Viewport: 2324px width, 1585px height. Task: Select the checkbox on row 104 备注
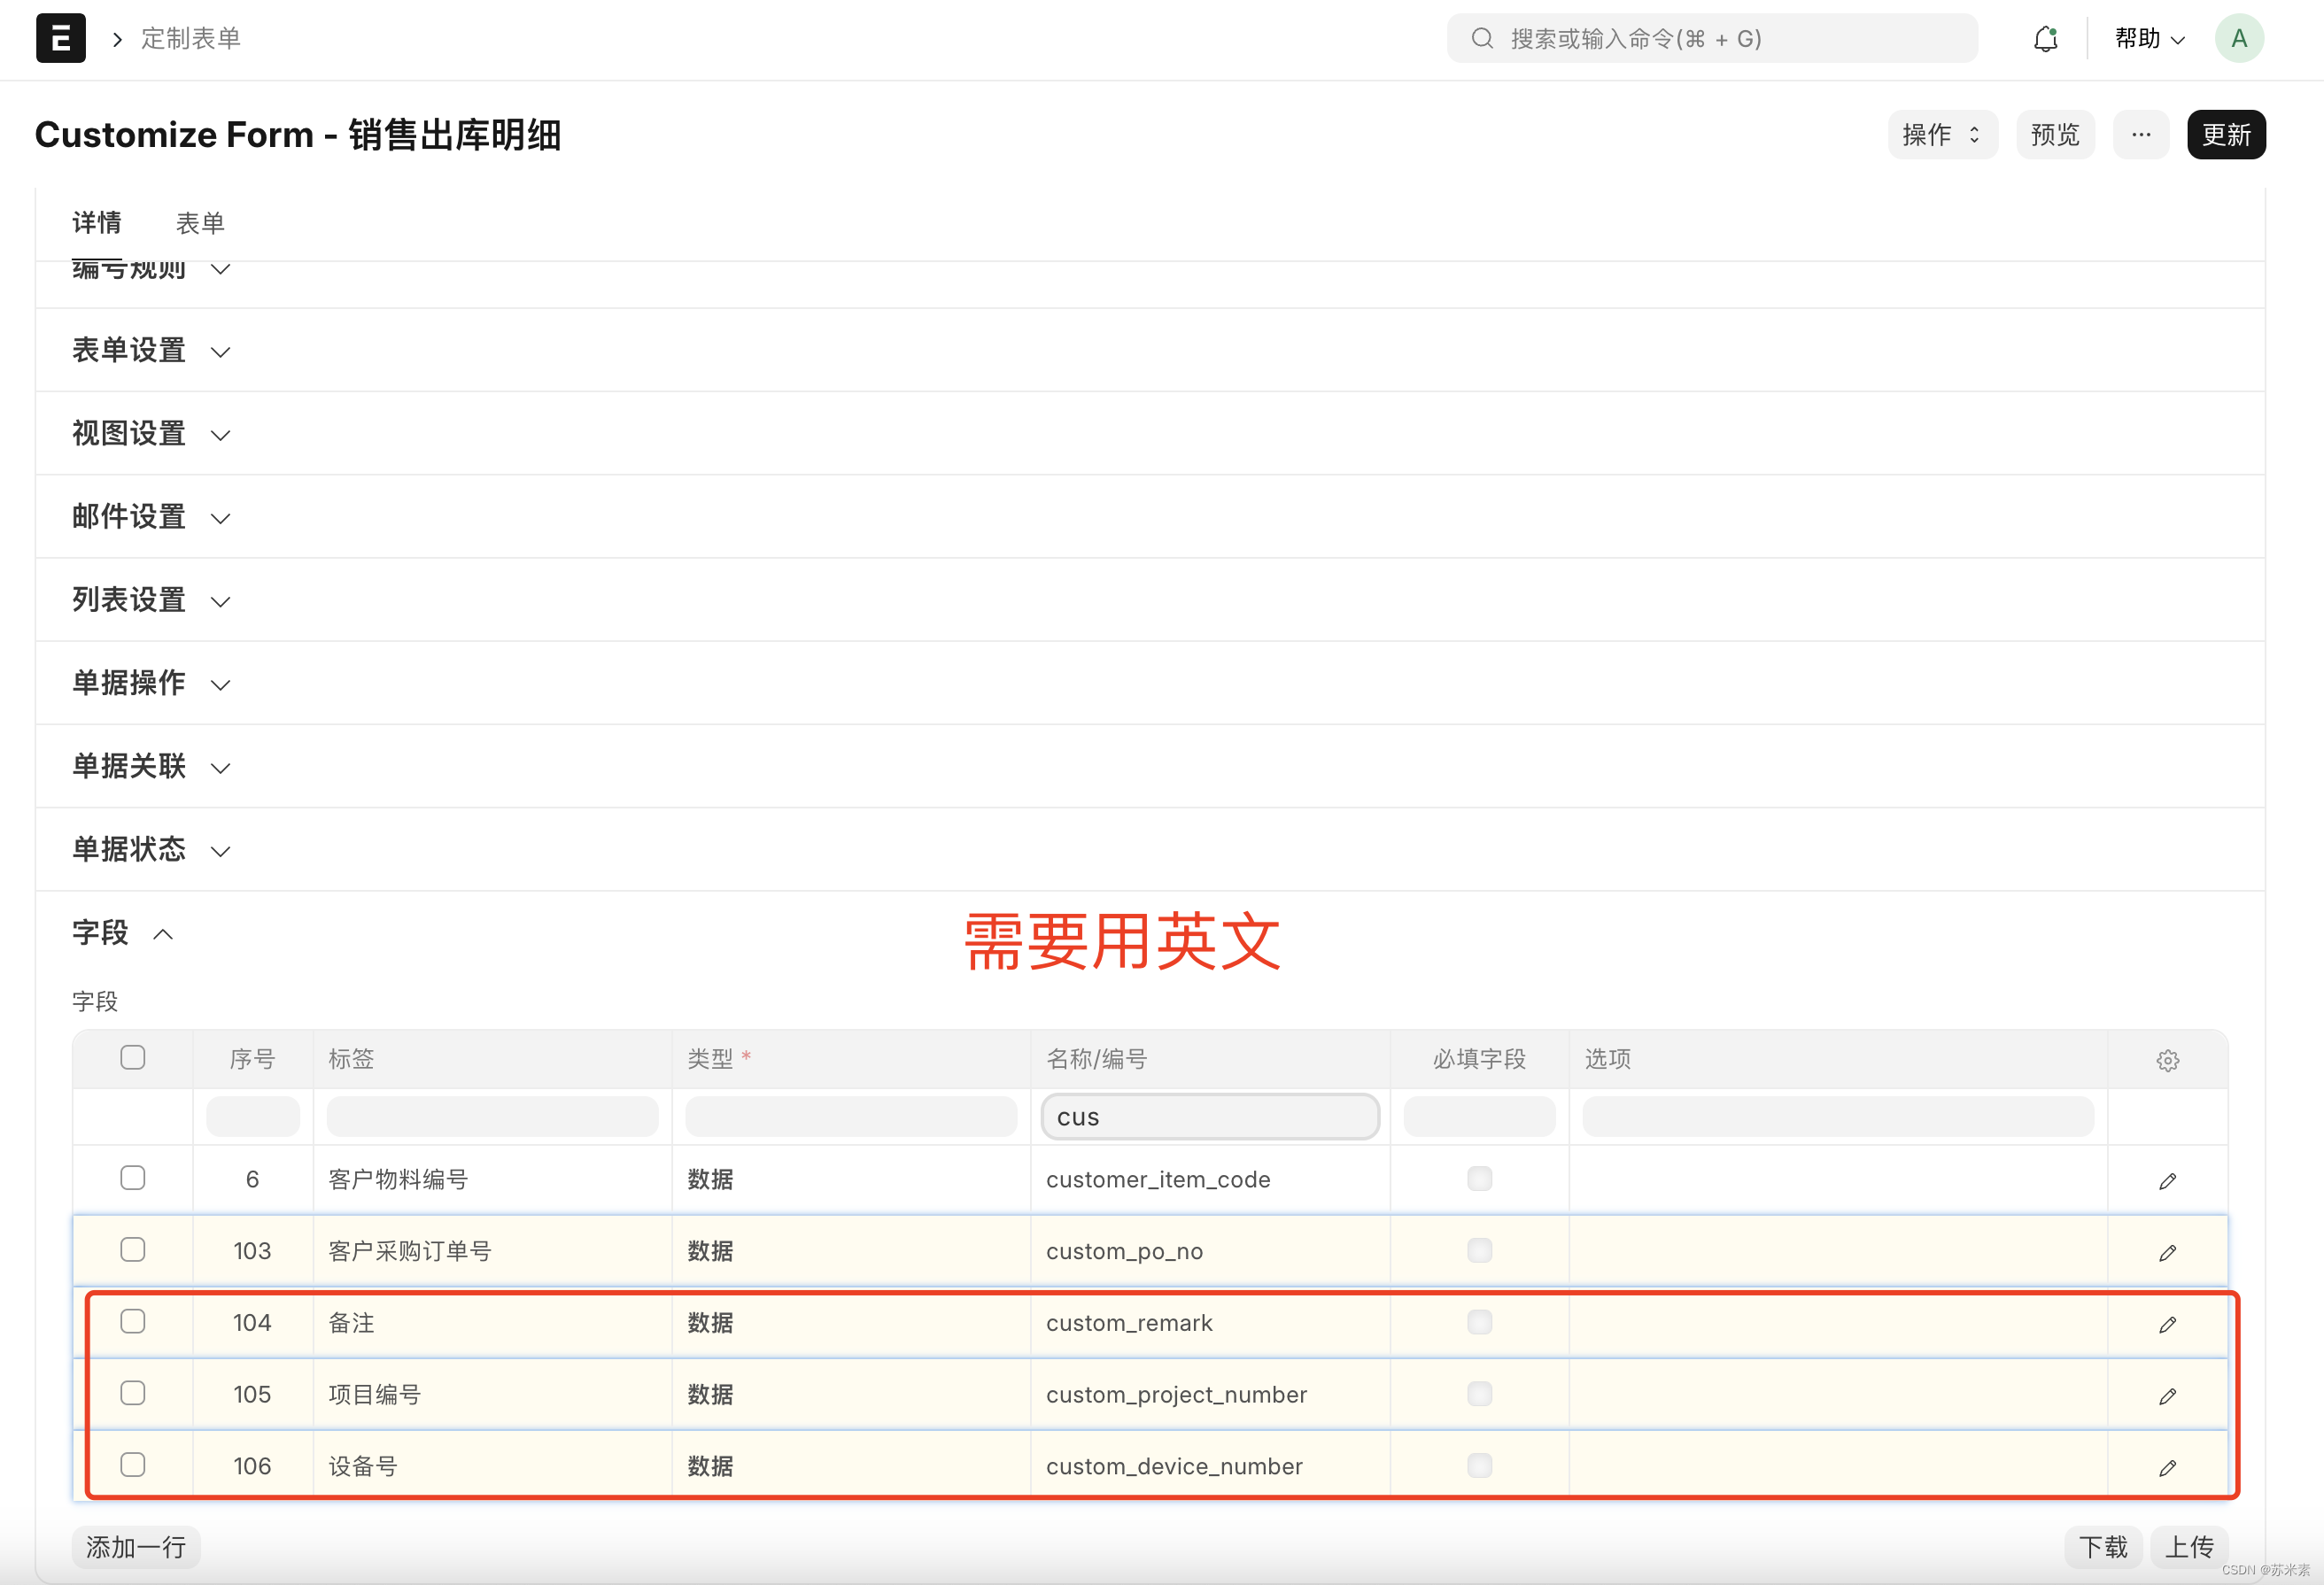click(132, 1321)
